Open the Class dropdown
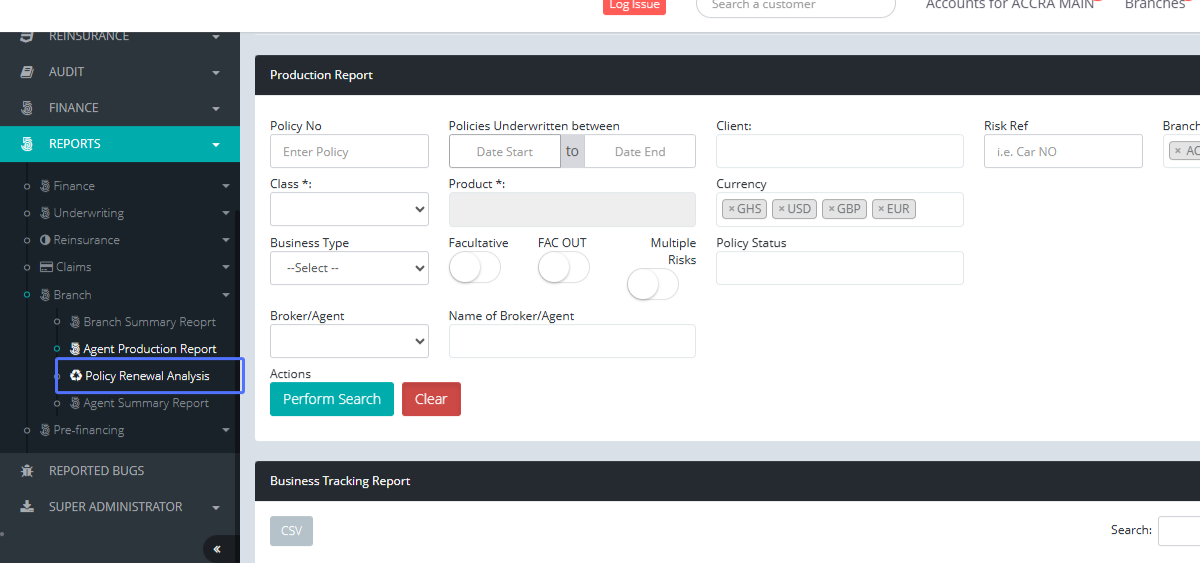Image resolution: width=1200 pixels, height=563 pixels. click(349, 209)
